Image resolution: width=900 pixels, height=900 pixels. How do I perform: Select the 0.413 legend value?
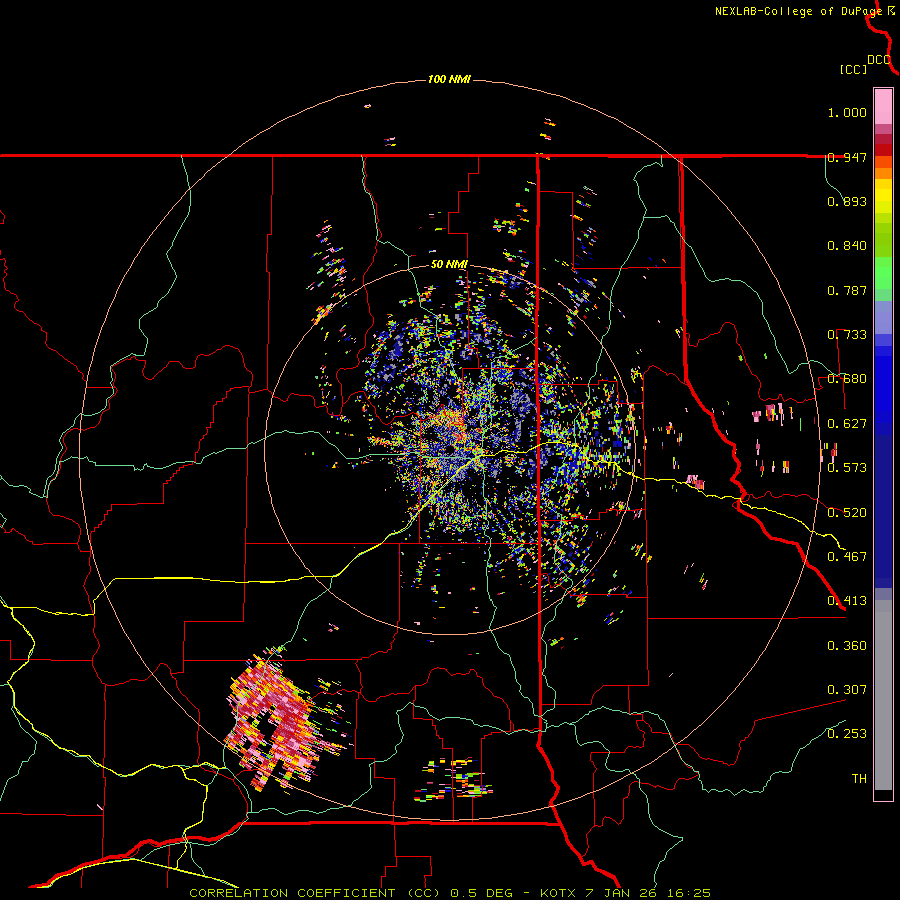point(847,601)
